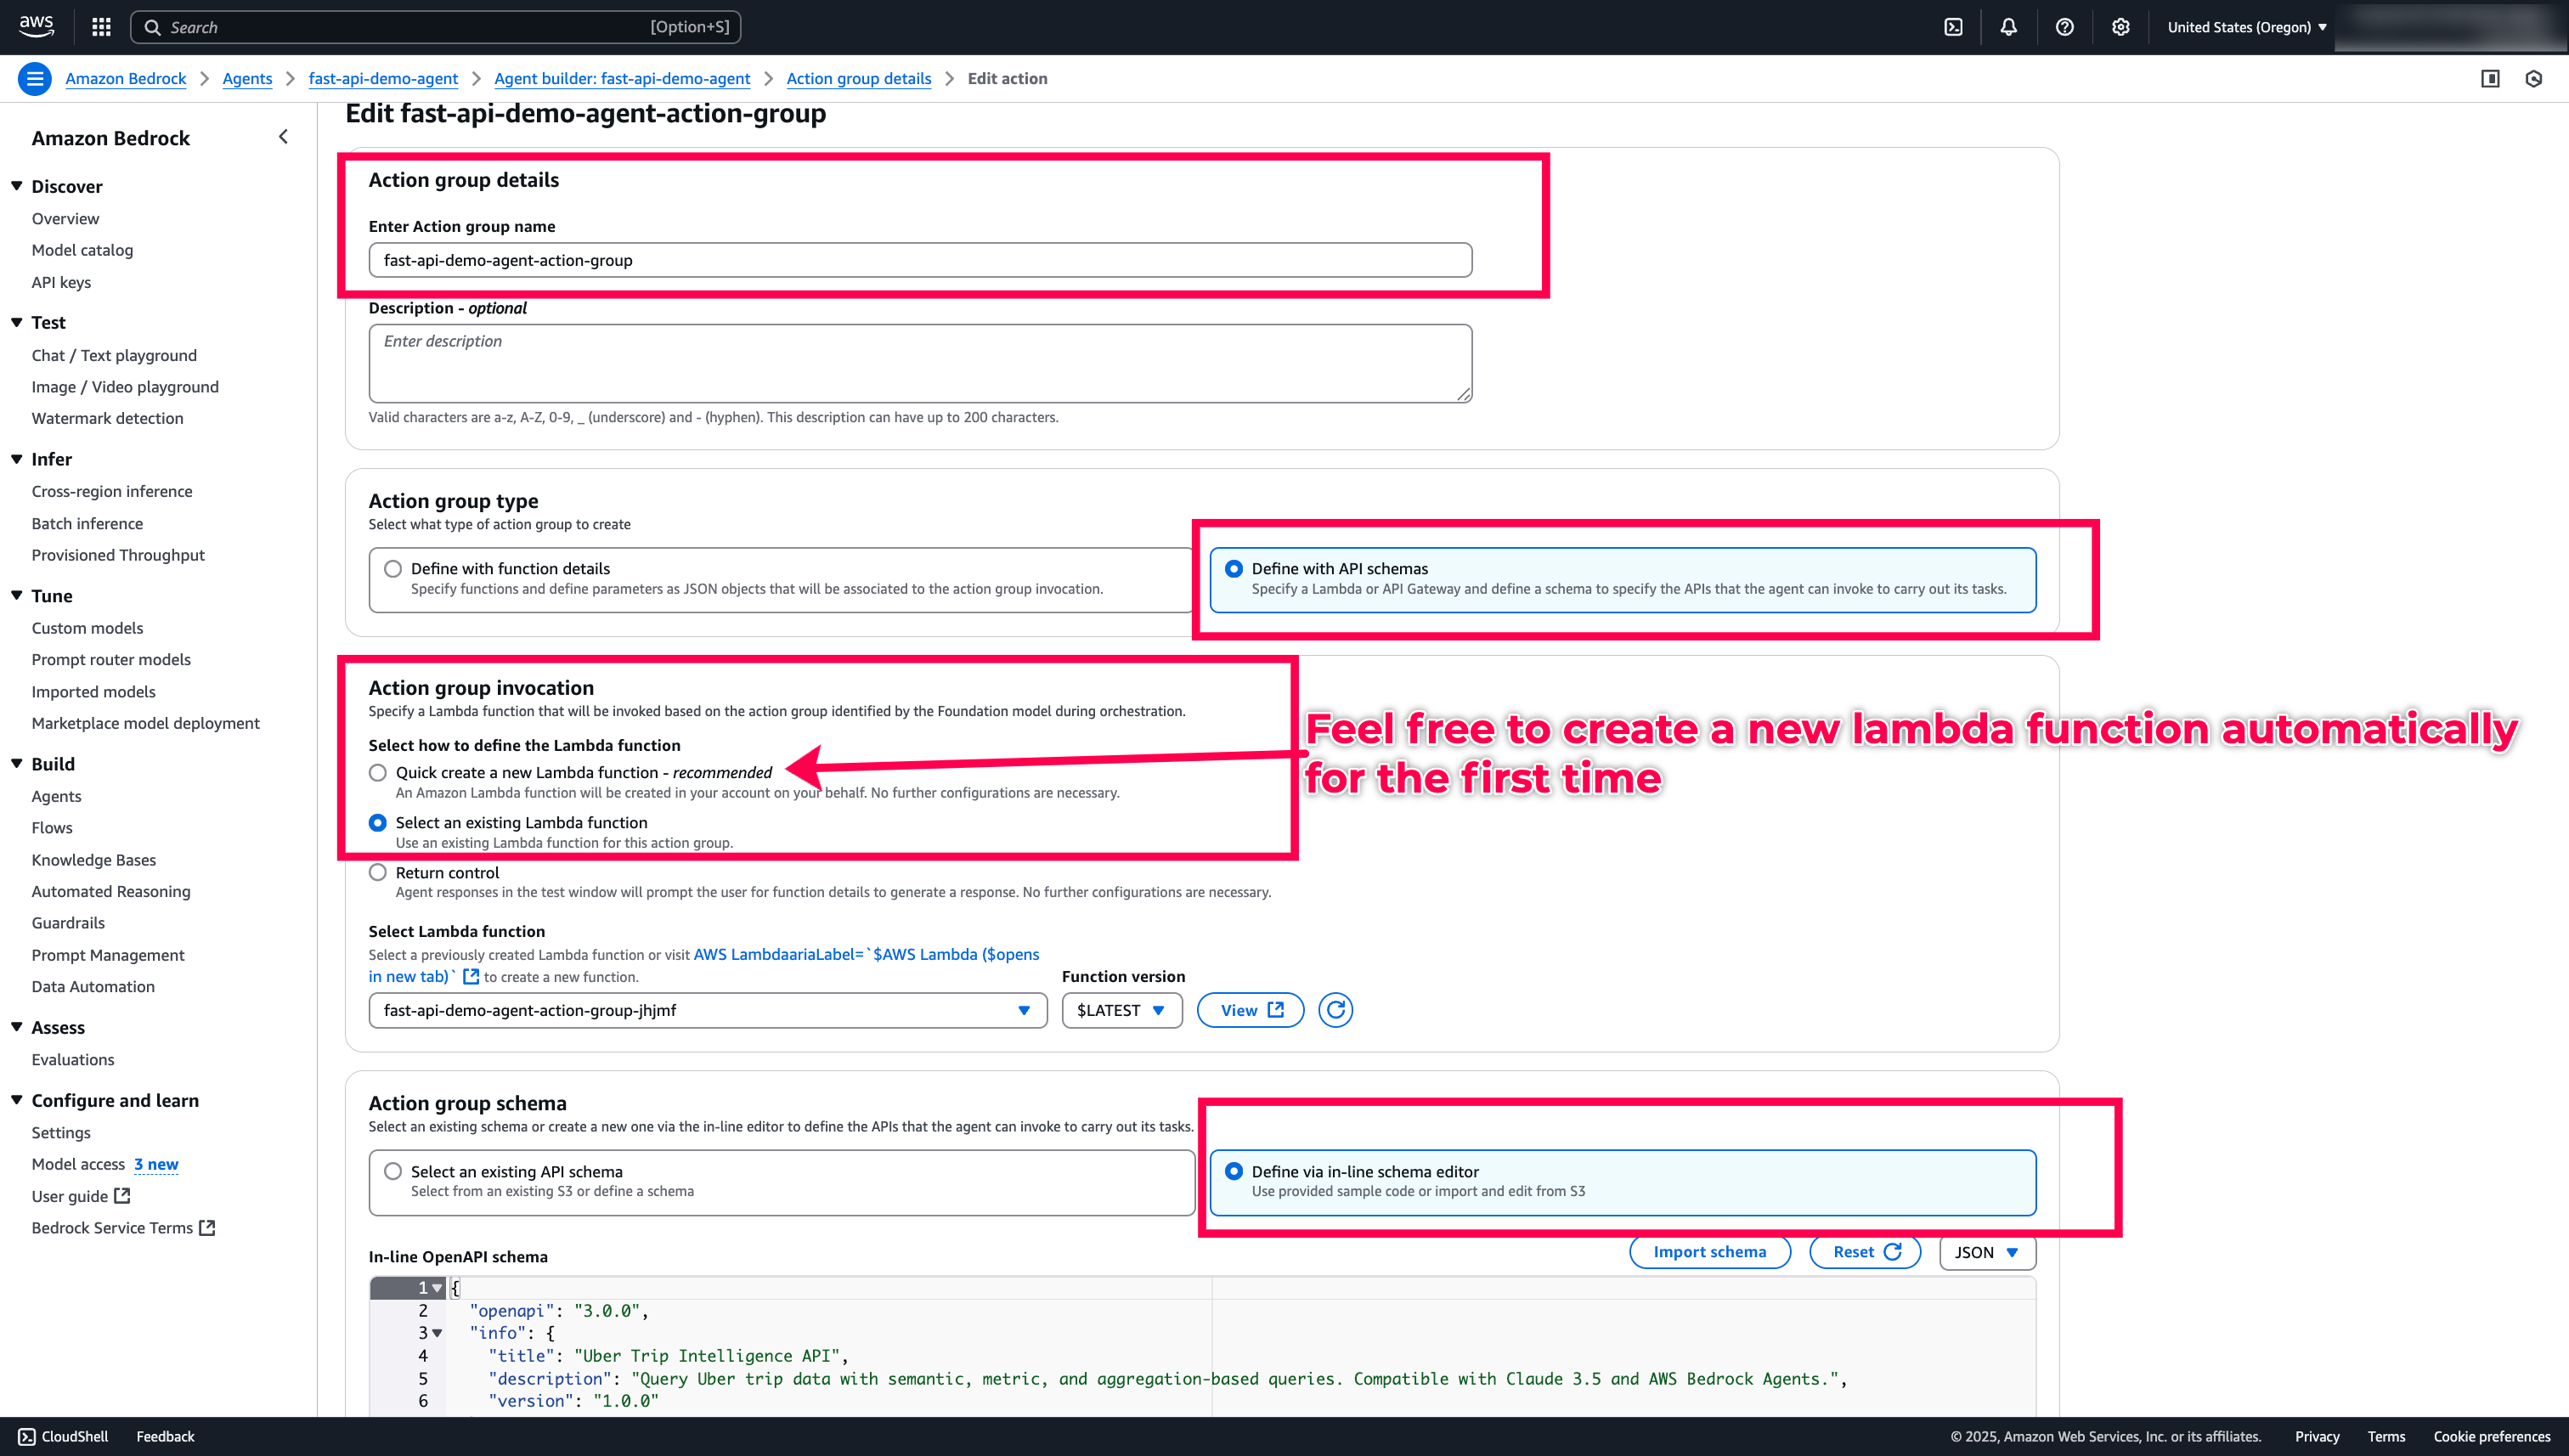Choose Quick create a new Lambda function
This screenshot has height=1456, width=2569.
click(x=377, y=772)
